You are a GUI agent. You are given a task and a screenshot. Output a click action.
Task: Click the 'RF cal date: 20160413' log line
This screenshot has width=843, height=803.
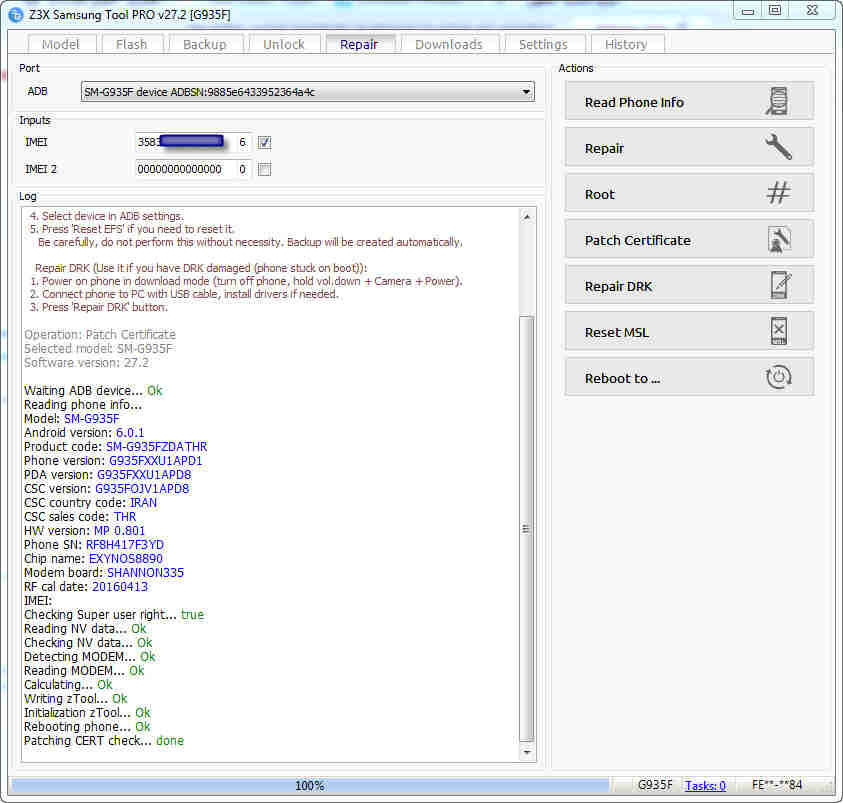pos(86,586)
